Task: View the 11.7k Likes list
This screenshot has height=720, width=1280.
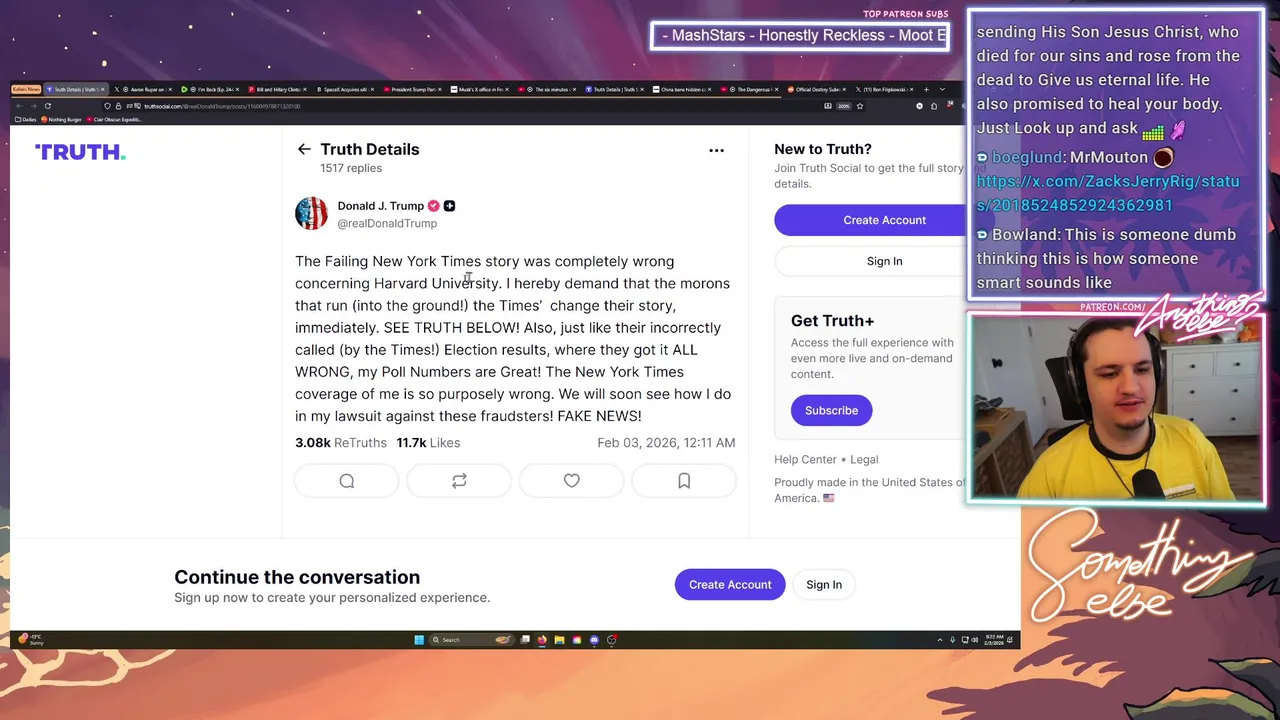Action: point(428,442)
